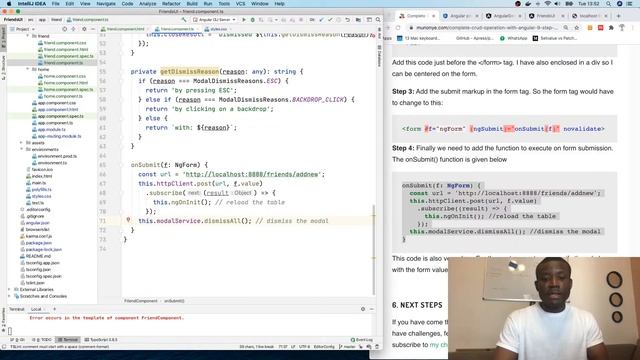Open the Analyze menu
The height and width of the screenshot is (360, 640).
147,4
